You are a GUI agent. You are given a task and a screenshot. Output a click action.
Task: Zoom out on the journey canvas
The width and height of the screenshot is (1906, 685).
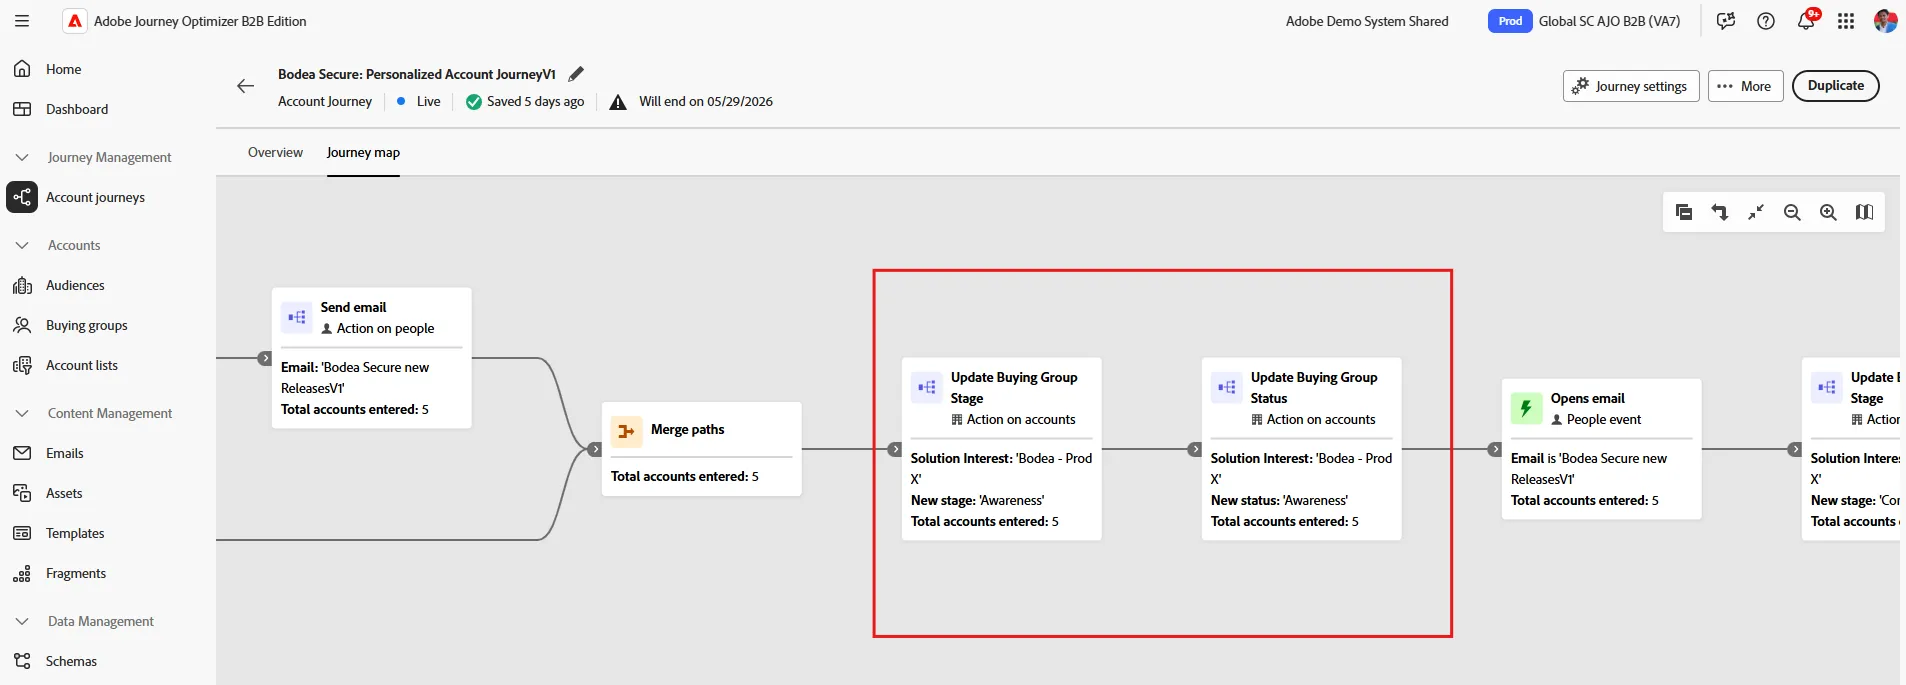1792,212
